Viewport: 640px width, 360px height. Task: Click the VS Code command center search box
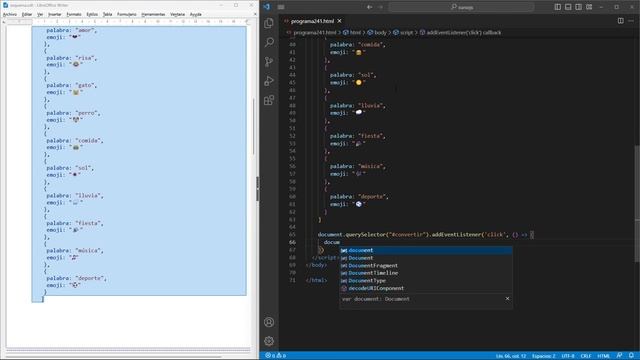click(x=462, y=7)
